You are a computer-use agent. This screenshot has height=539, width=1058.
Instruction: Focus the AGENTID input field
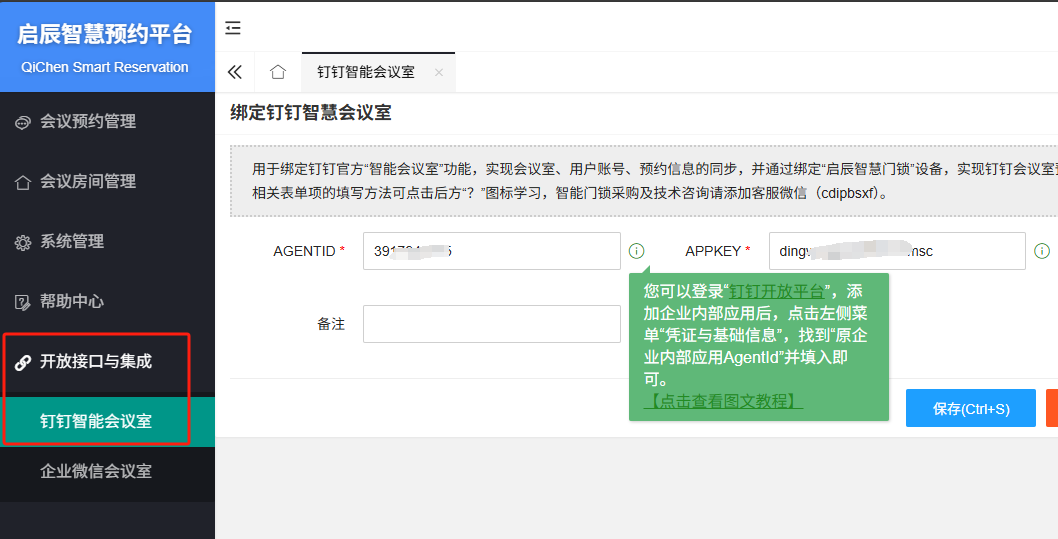click(491, 251)
